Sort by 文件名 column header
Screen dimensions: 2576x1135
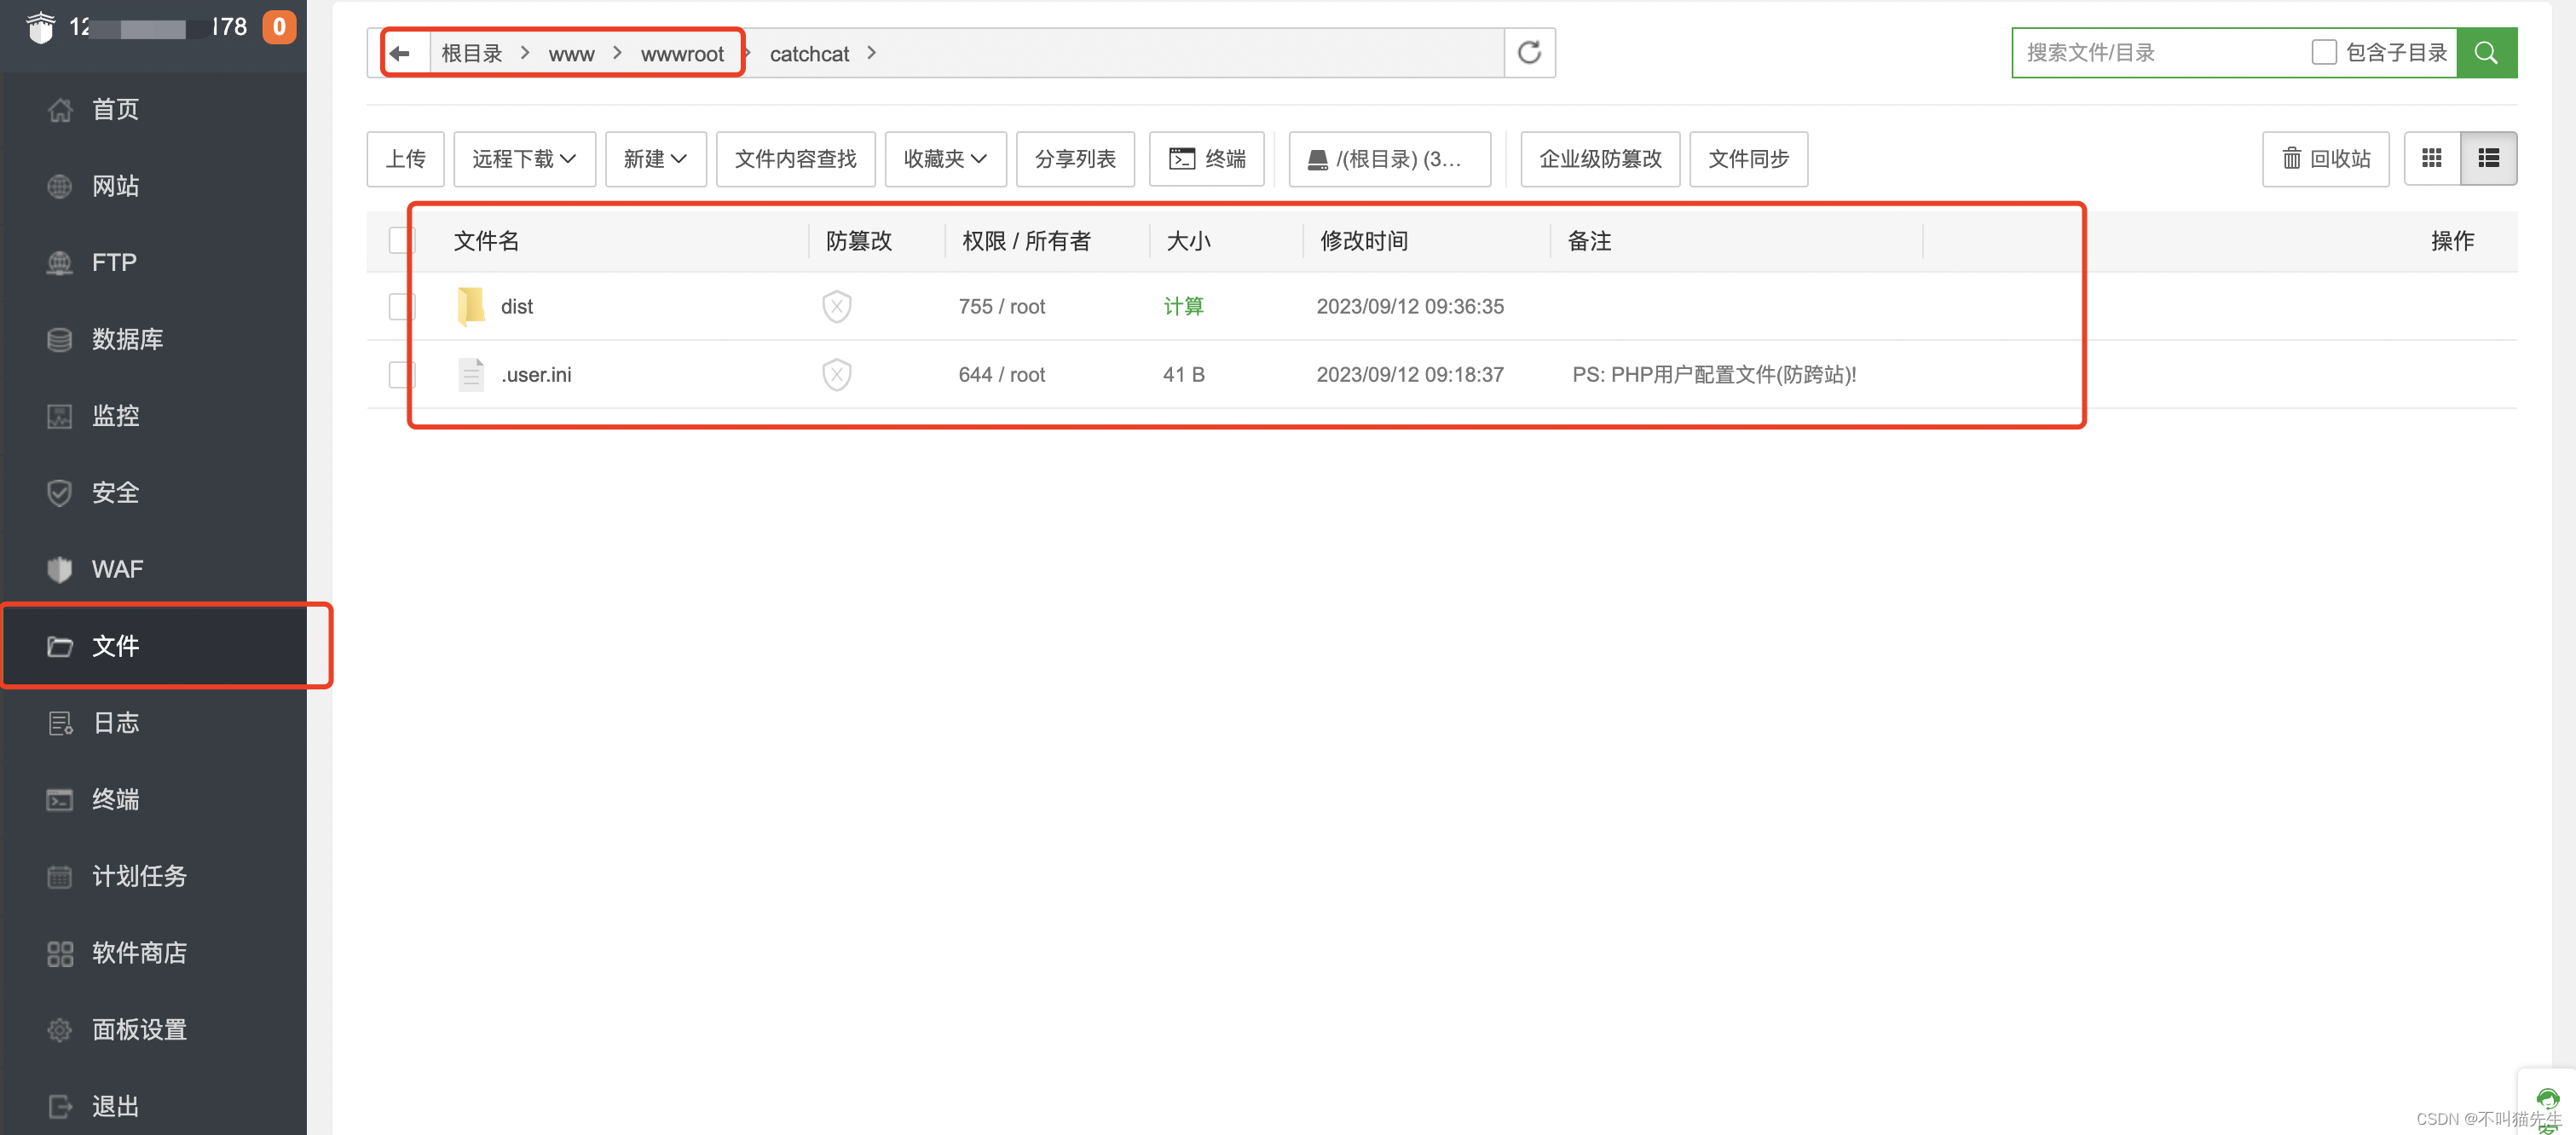(486, 240)
